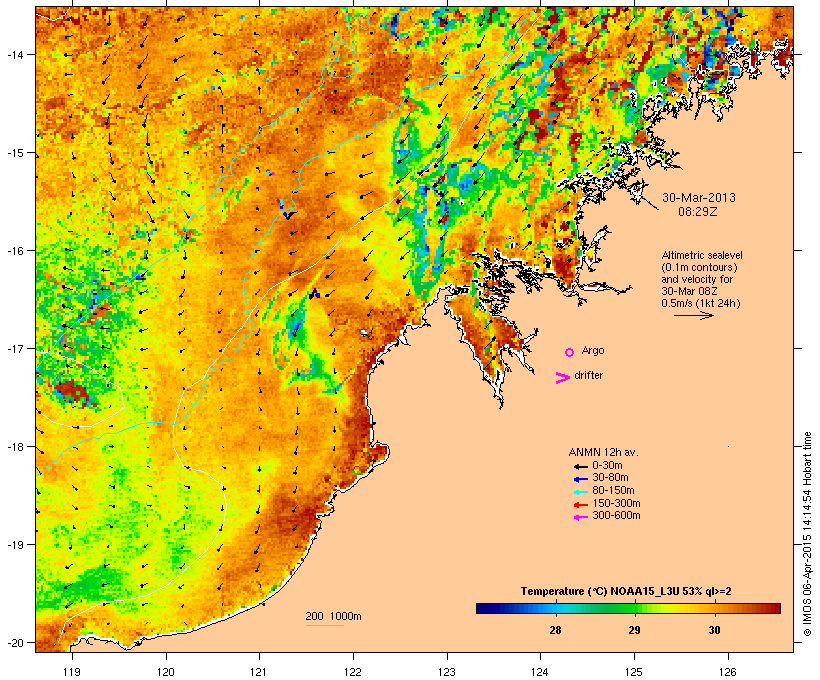Click the blue 30-80m legend arrow
Screen dimensions: 820x680
tap(580, 479)
